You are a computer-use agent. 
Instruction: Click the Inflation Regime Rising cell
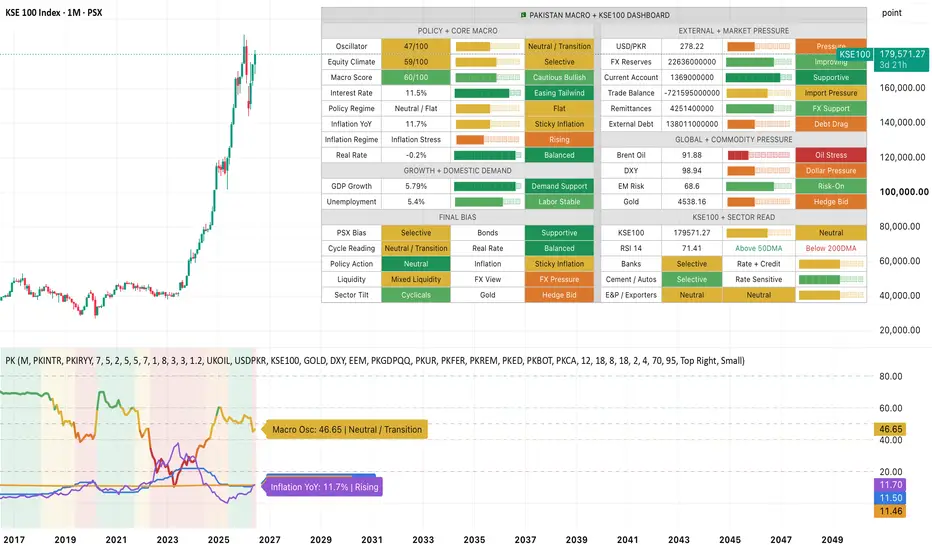559,140
